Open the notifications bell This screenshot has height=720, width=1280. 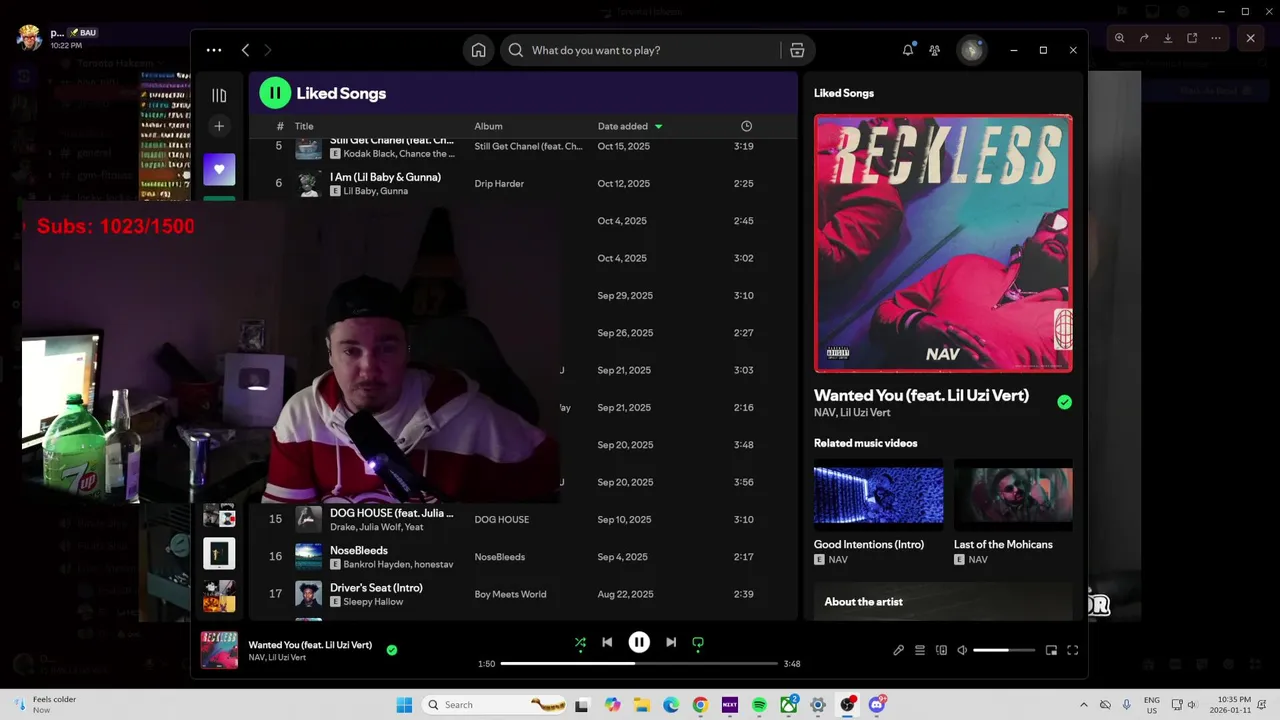pyautogui.click(x=908, y=50)
